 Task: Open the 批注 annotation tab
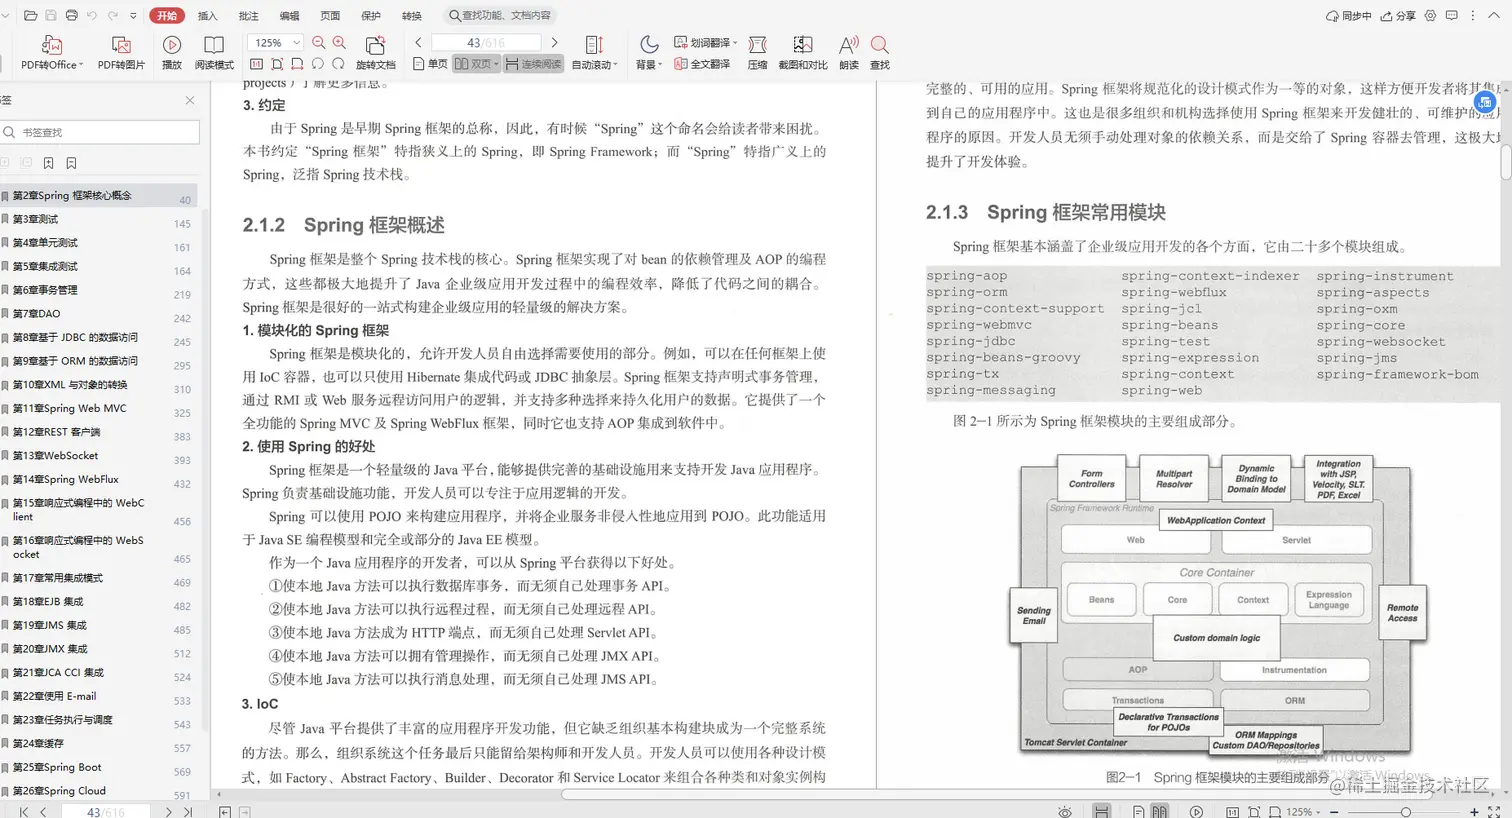click(249, 15)
